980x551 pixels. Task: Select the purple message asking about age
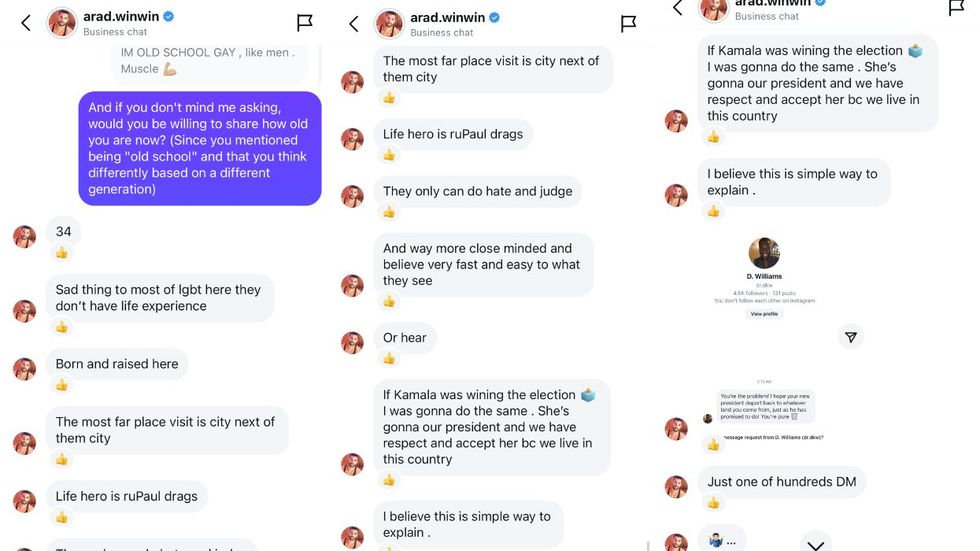(200, 148)
